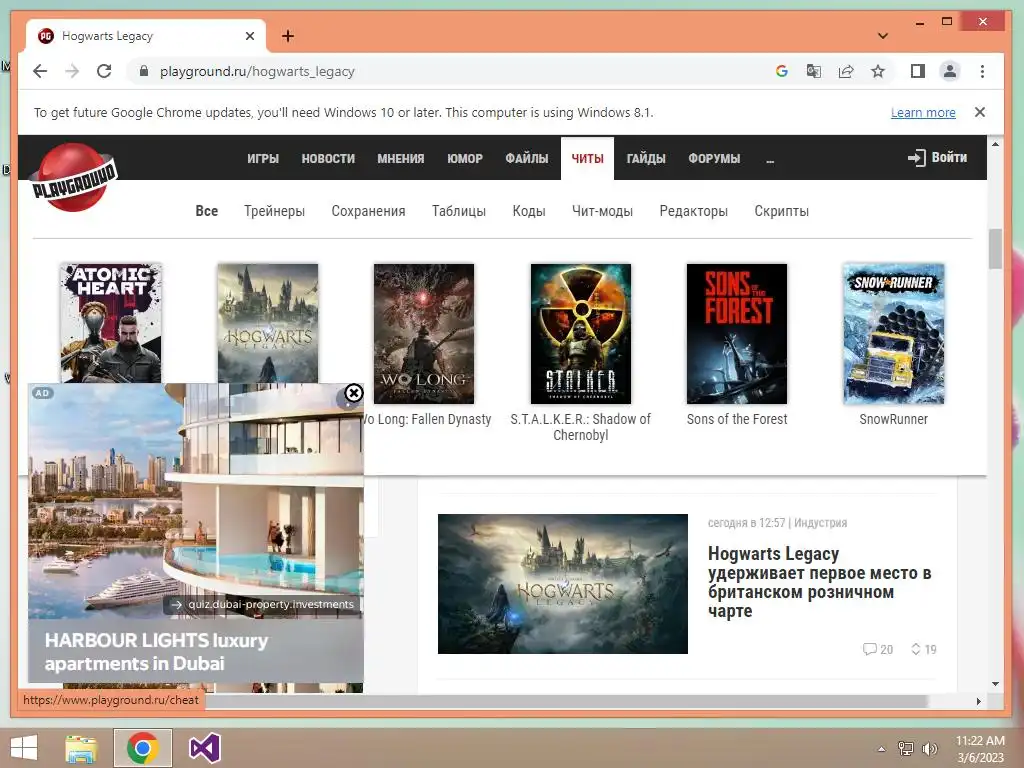Select the Трейнеры filter
The height and width of the screenshot is (768, 1024).
click(x=274, y=211)
